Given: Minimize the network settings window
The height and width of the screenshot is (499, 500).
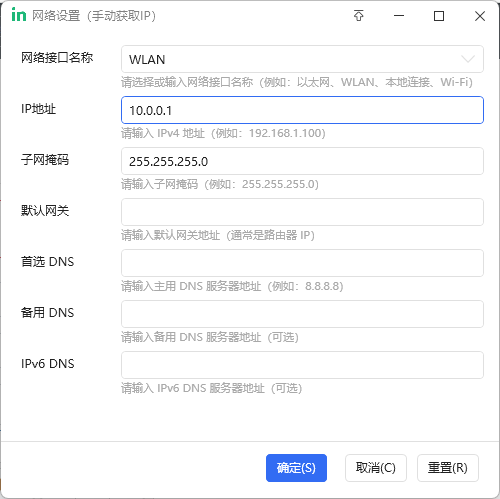Looking at the screenshot, I should tap(399, 16).
